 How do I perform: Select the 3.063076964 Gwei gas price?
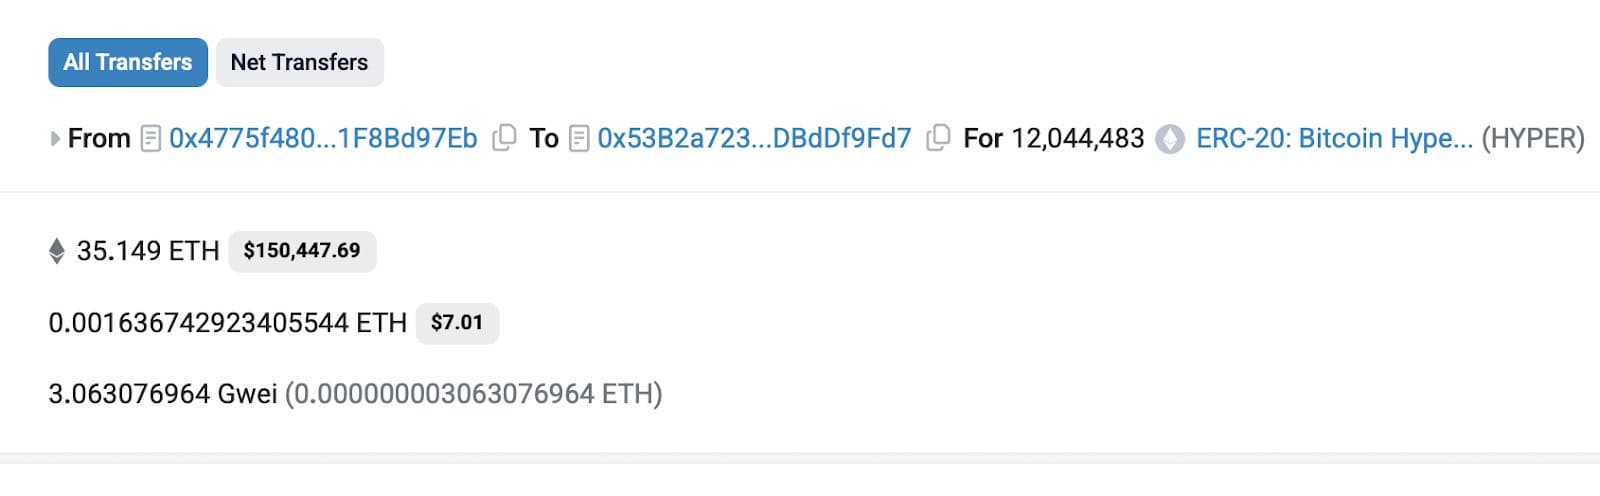click(163, 394)
